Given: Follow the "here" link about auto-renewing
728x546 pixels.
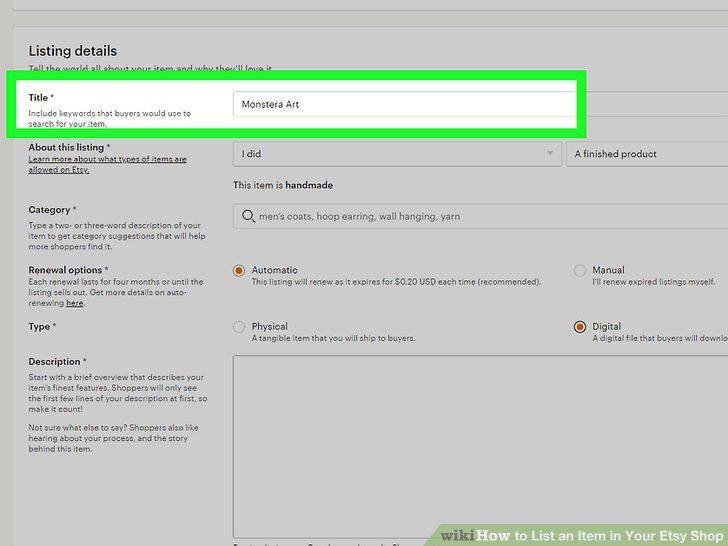Looking at the screenshot, I should (x=74, y=303).
